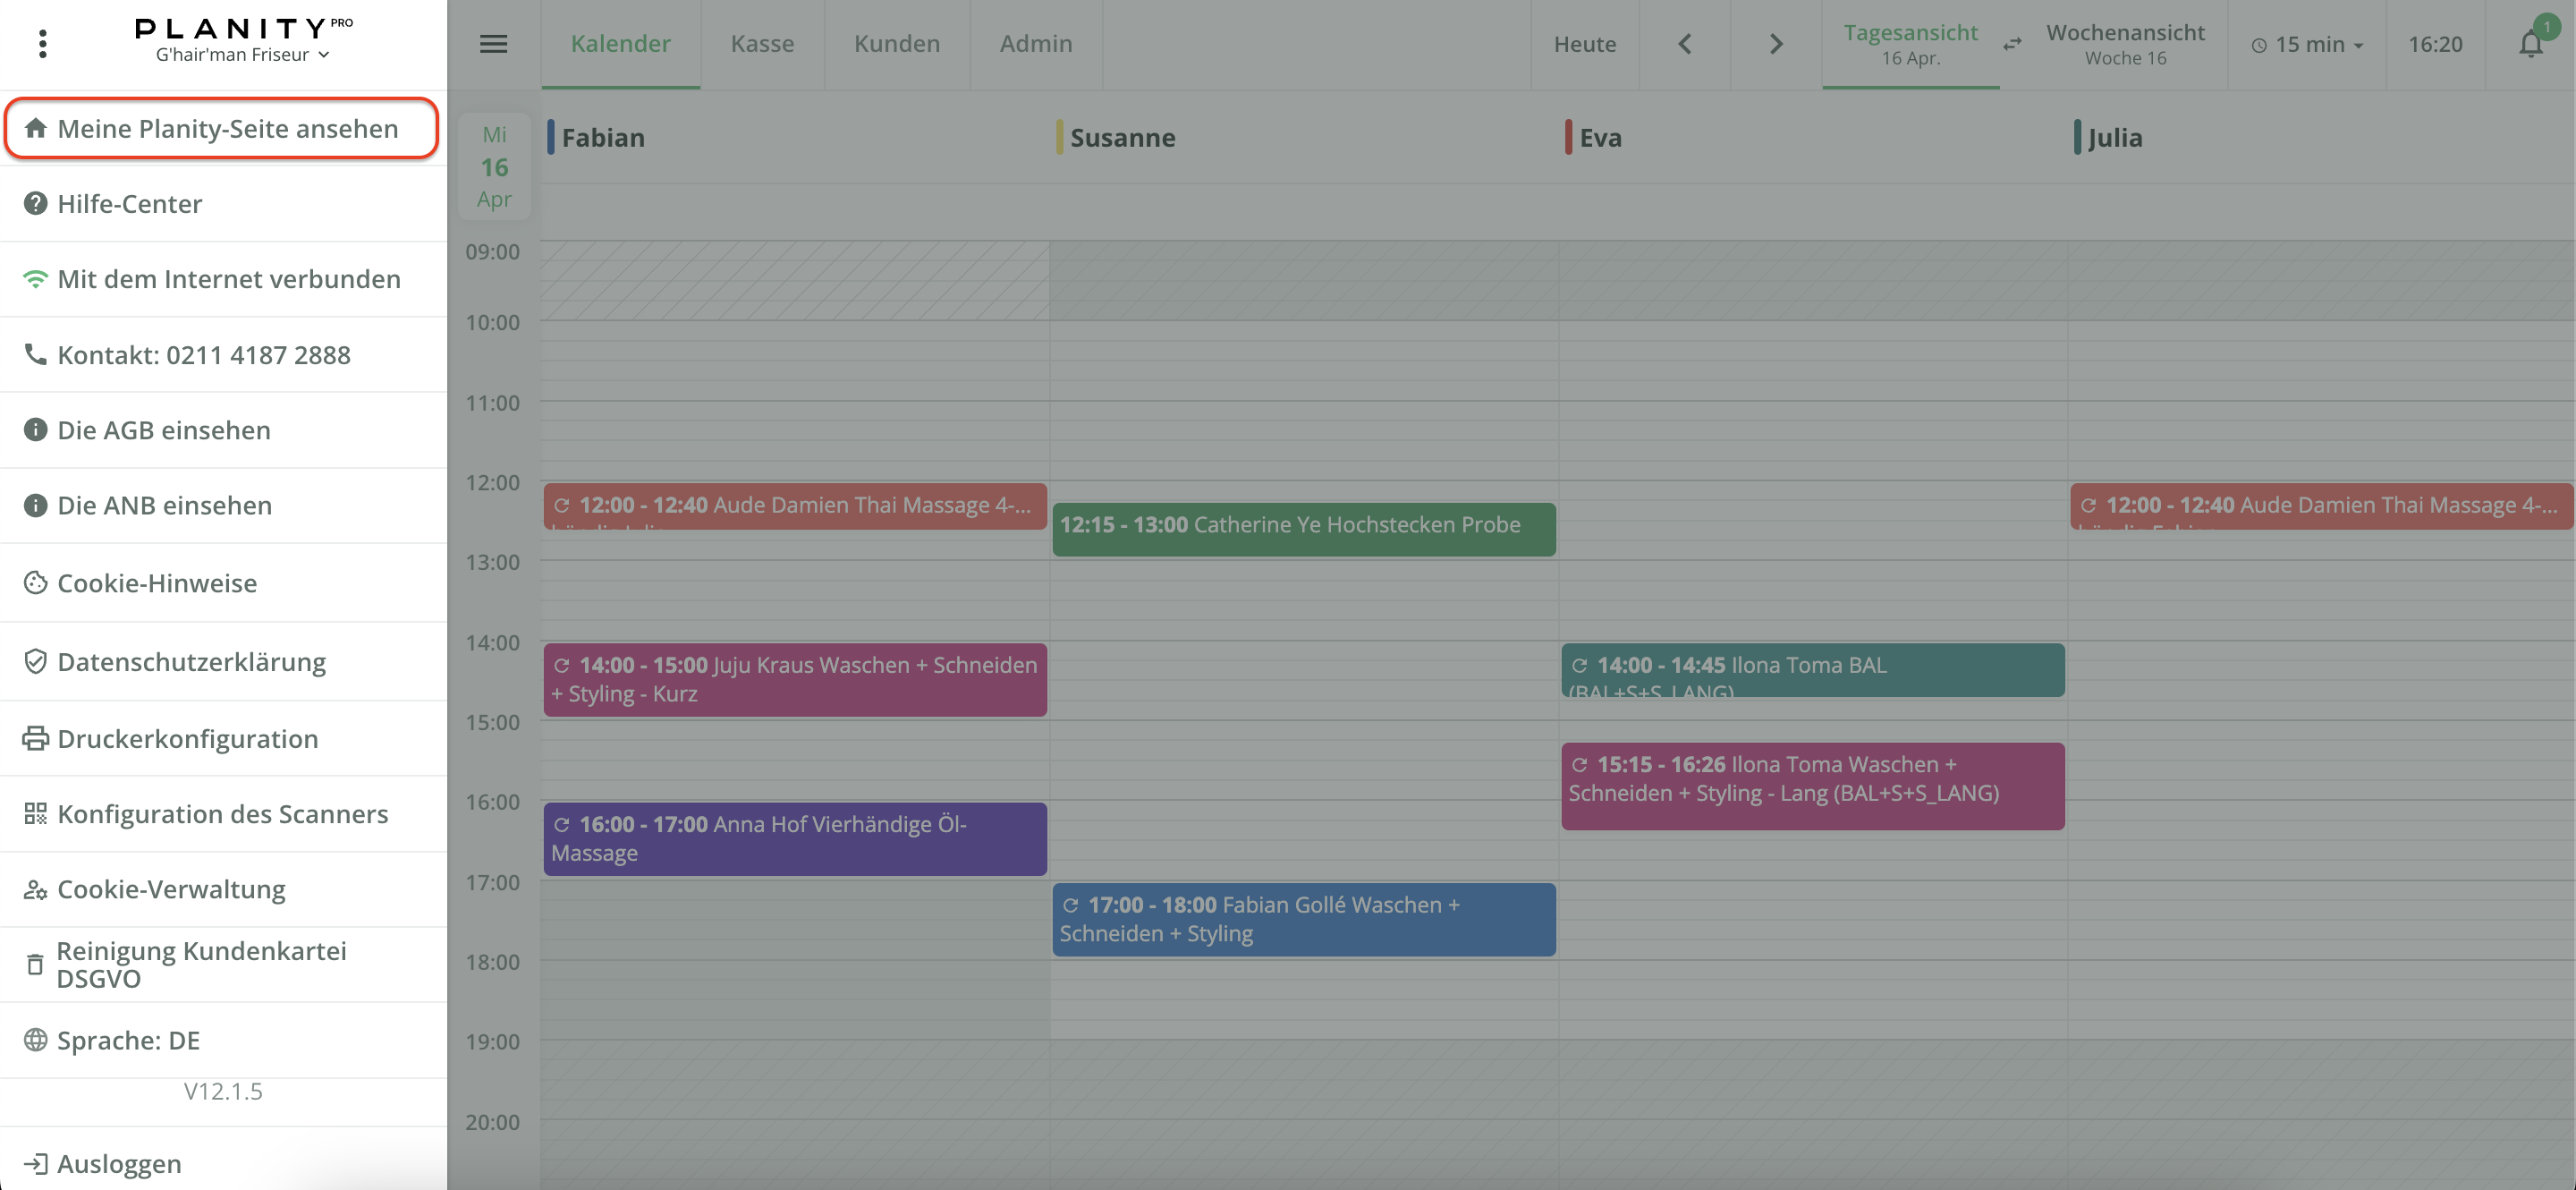Click Meine Planity-Seite ansehen
The image size is (2576, 1190).
pos(227,128)
